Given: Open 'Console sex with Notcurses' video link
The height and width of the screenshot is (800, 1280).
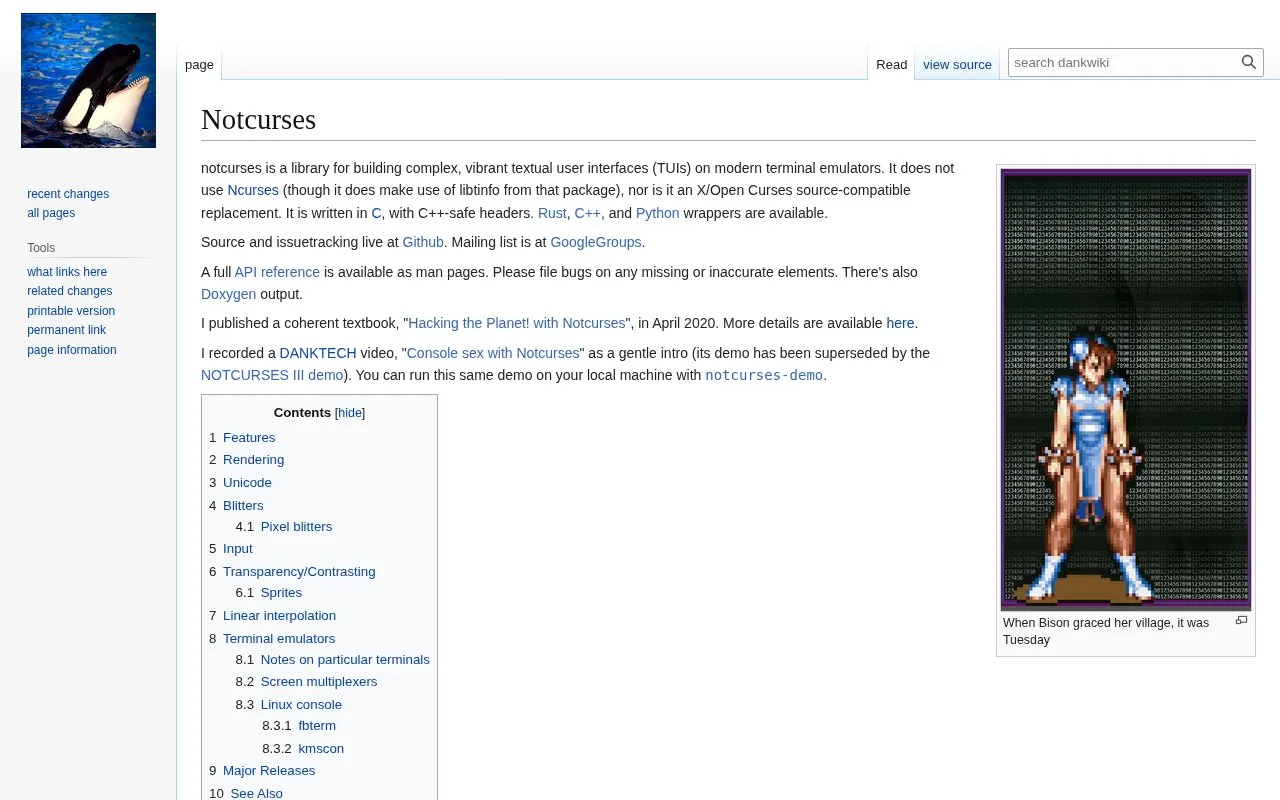Looking at the screenshot, I should click(x=493, y=353).
